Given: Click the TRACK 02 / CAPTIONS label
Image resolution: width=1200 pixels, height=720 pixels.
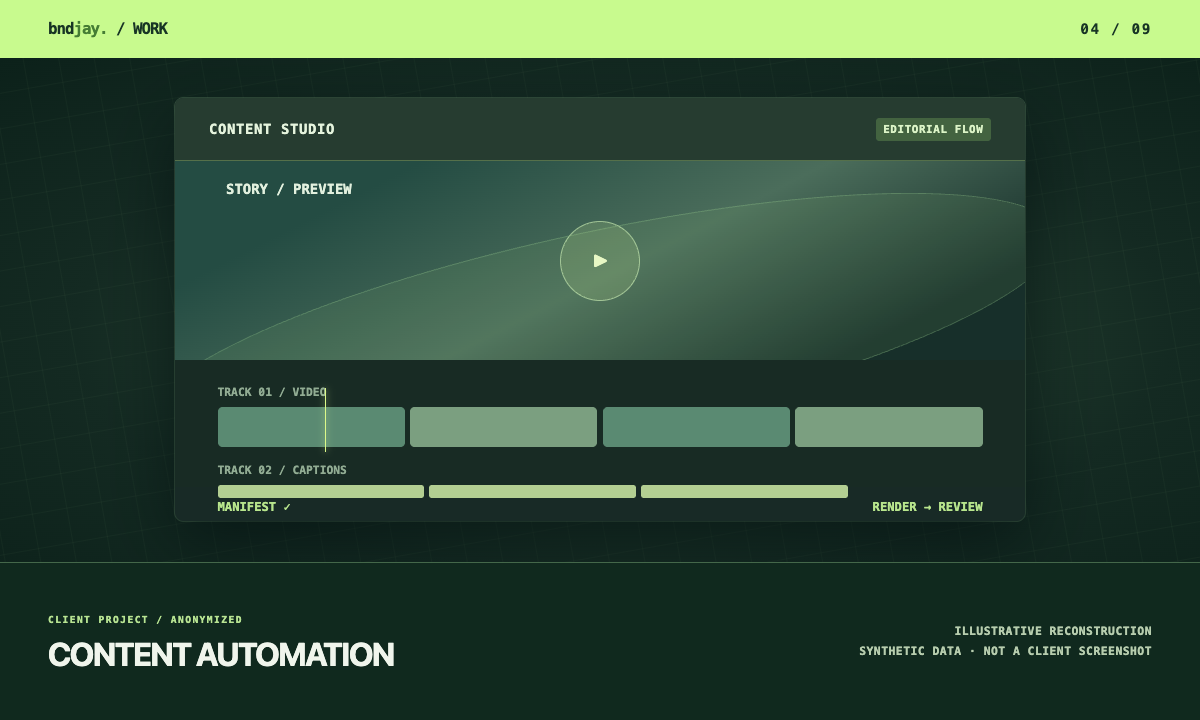Looking at the screenshot, I should pos(282,470).
